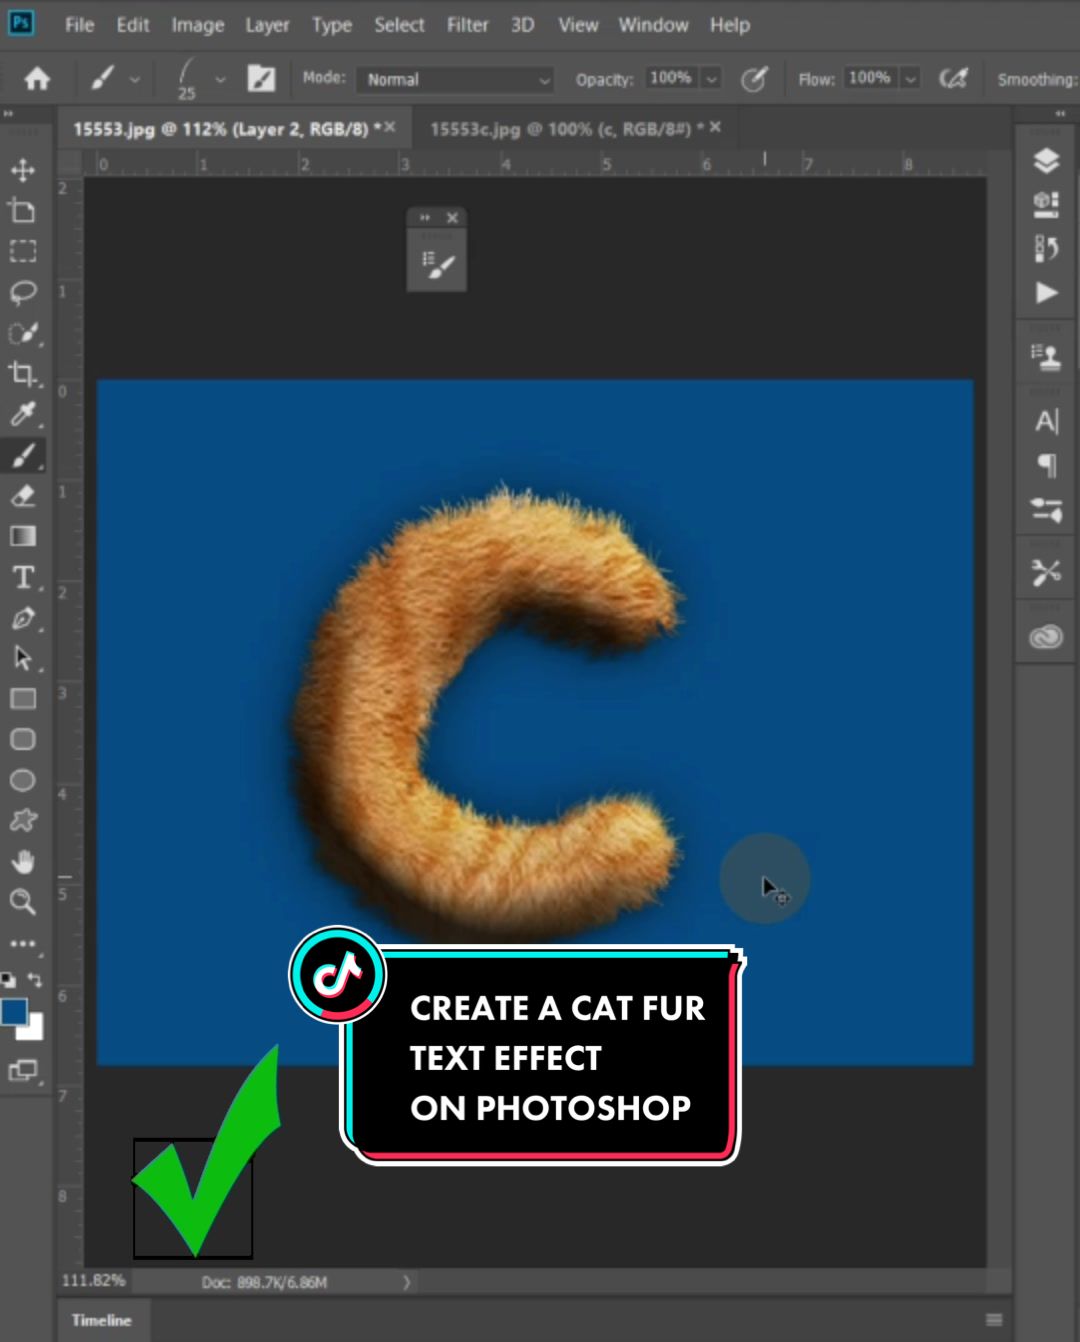Toggle pressure for opacity
The width and height of the screenshot is (1080, 1342).
point(754,78)
